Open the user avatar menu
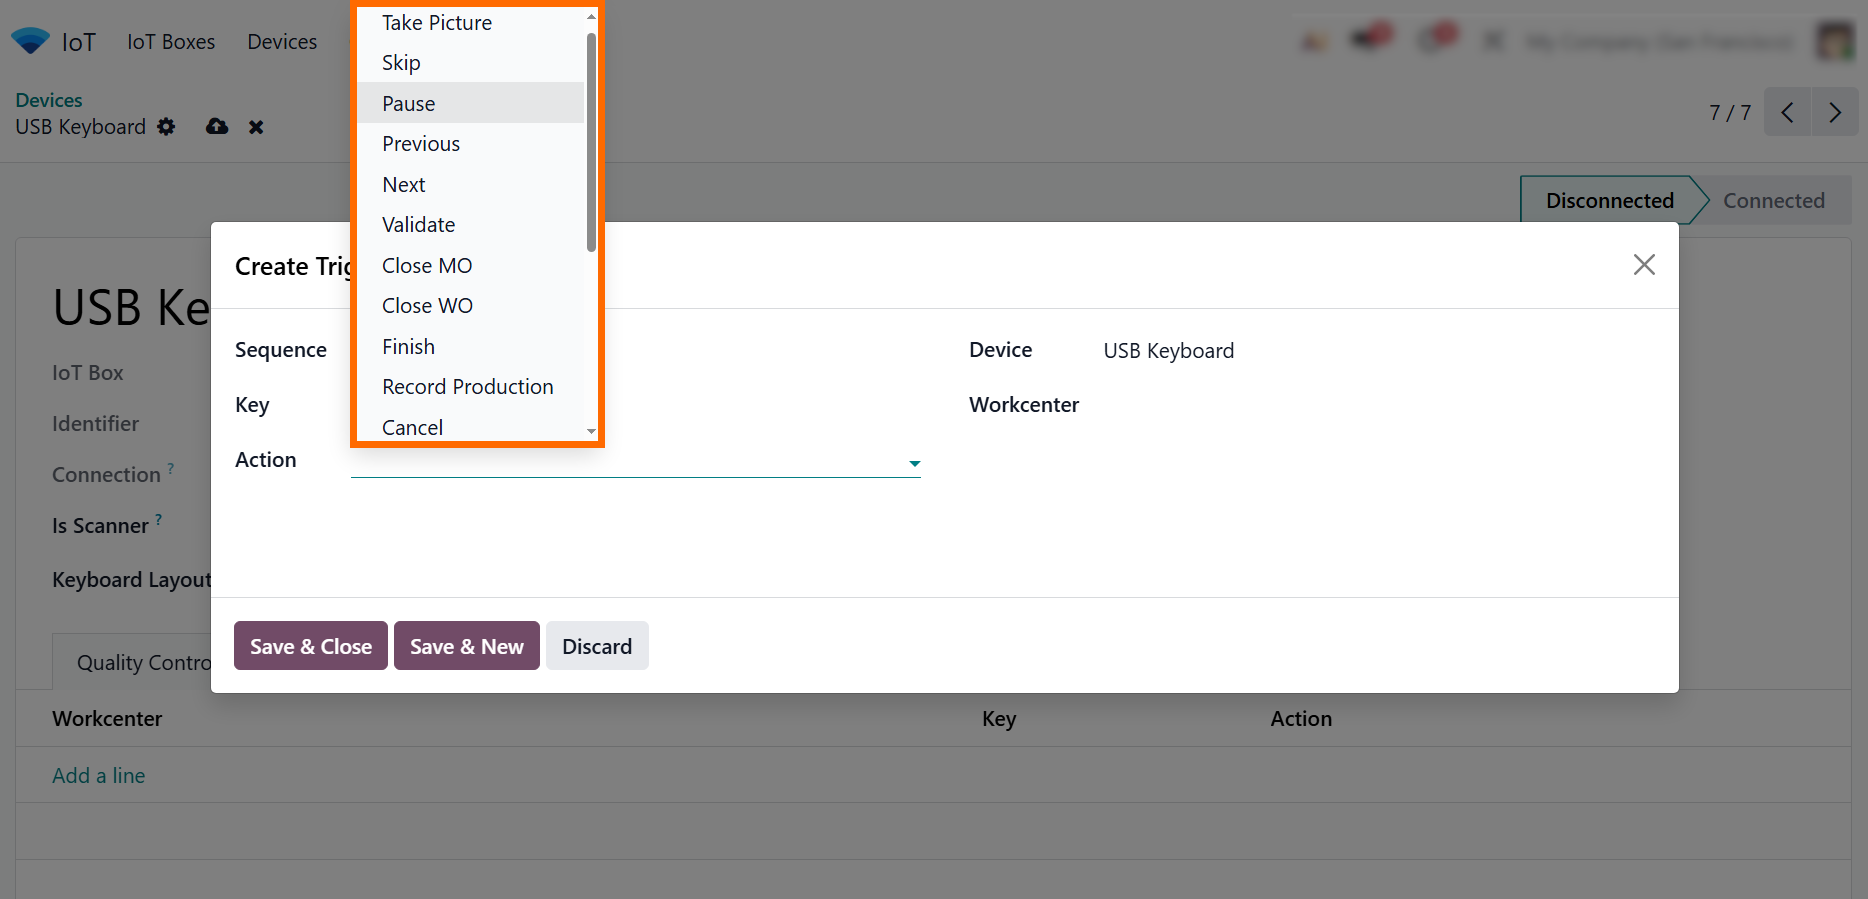The width and height of the screenshot is (1868, 899). pos(1834,41)
